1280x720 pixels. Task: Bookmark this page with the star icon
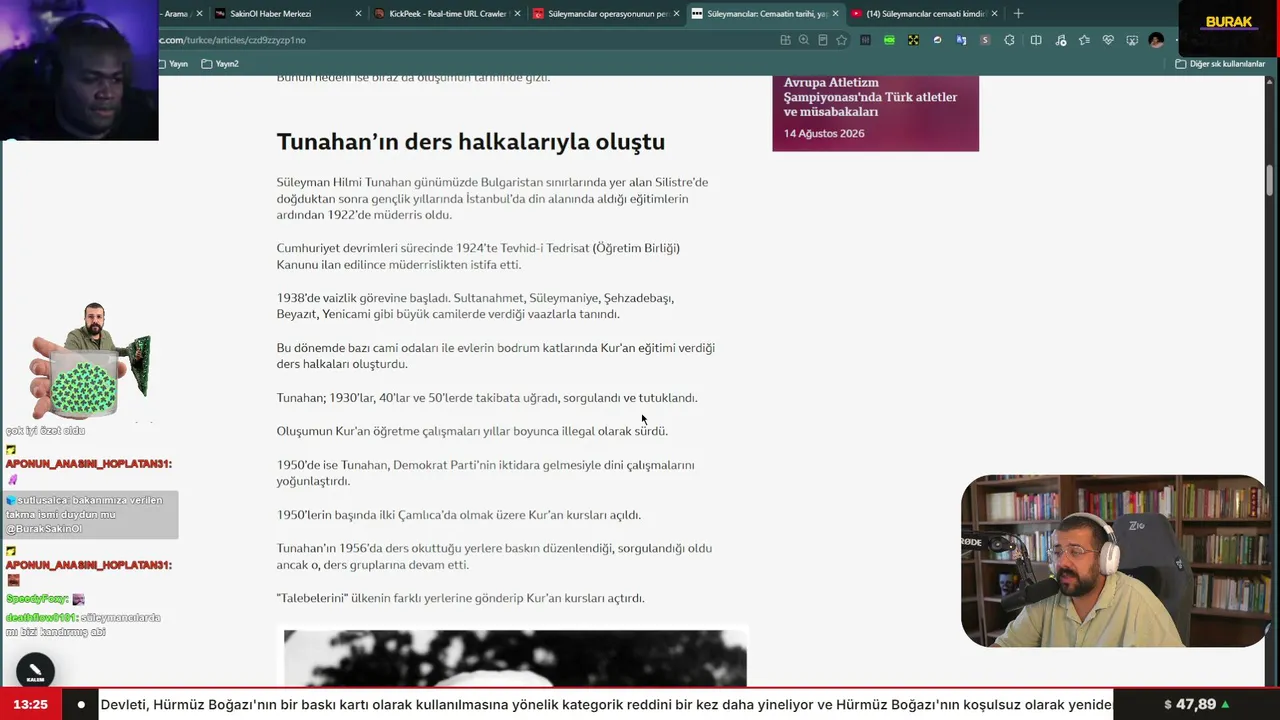[842, 40]
